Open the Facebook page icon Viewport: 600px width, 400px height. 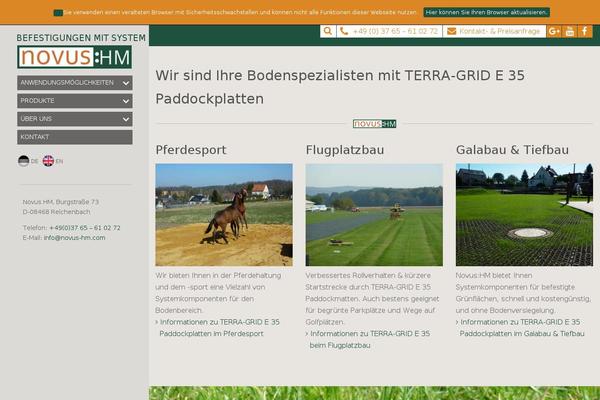pyautogui.click(x=585, y=31)
